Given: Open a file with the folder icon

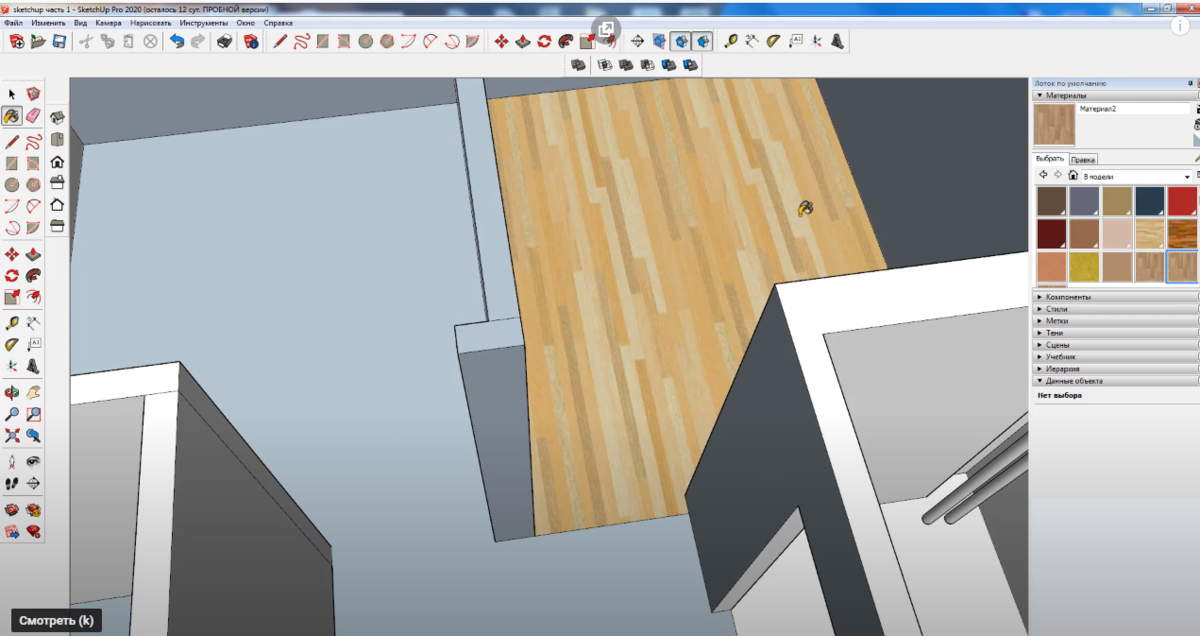Looking at the screenshot, I should point(38,41).
